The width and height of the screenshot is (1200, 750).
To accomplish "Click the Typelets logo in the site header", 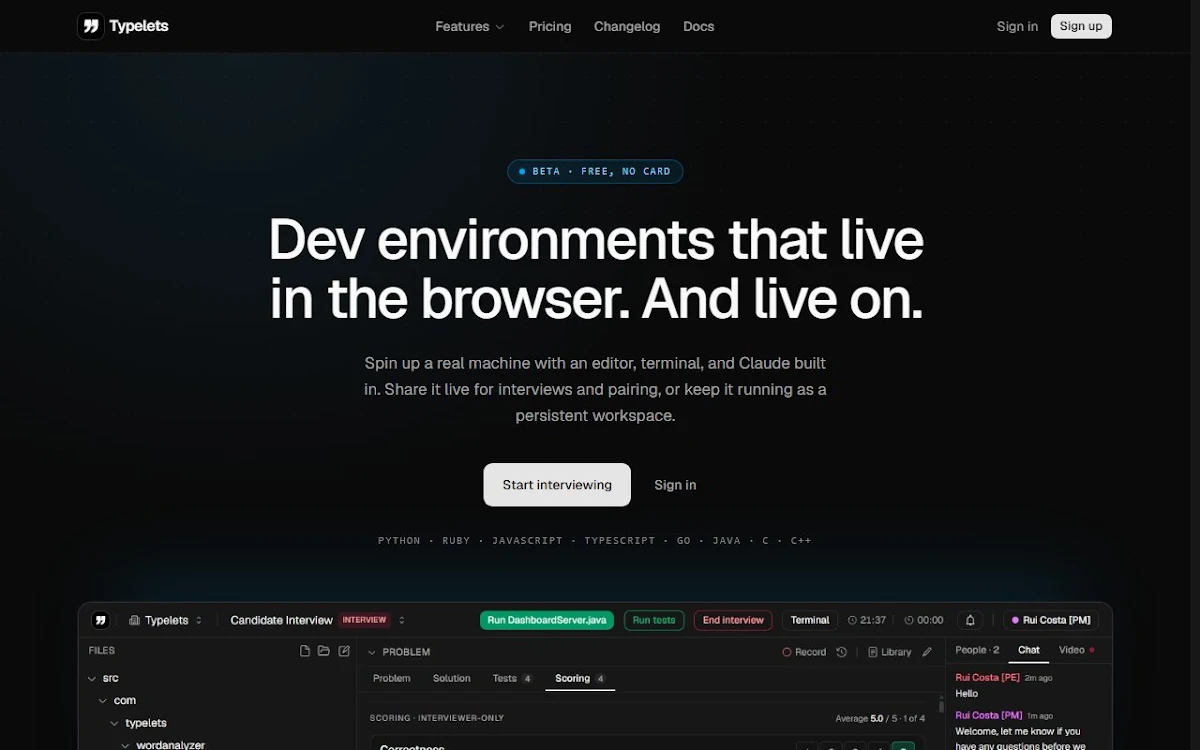I will [x=123, y=26].
